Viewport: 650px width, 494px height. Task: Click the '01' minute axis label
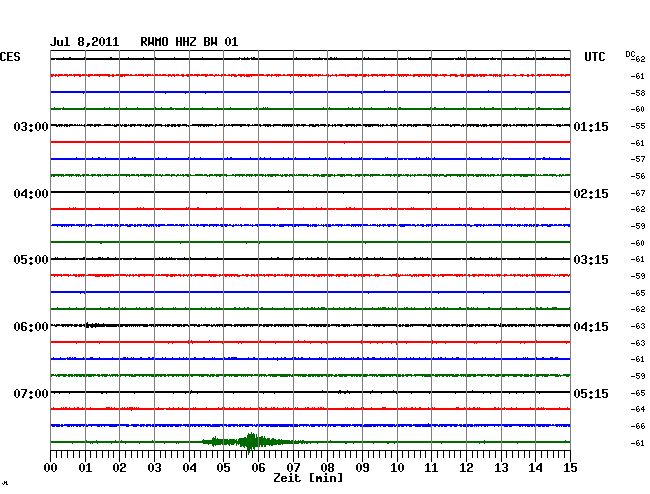tap(85, 468)
